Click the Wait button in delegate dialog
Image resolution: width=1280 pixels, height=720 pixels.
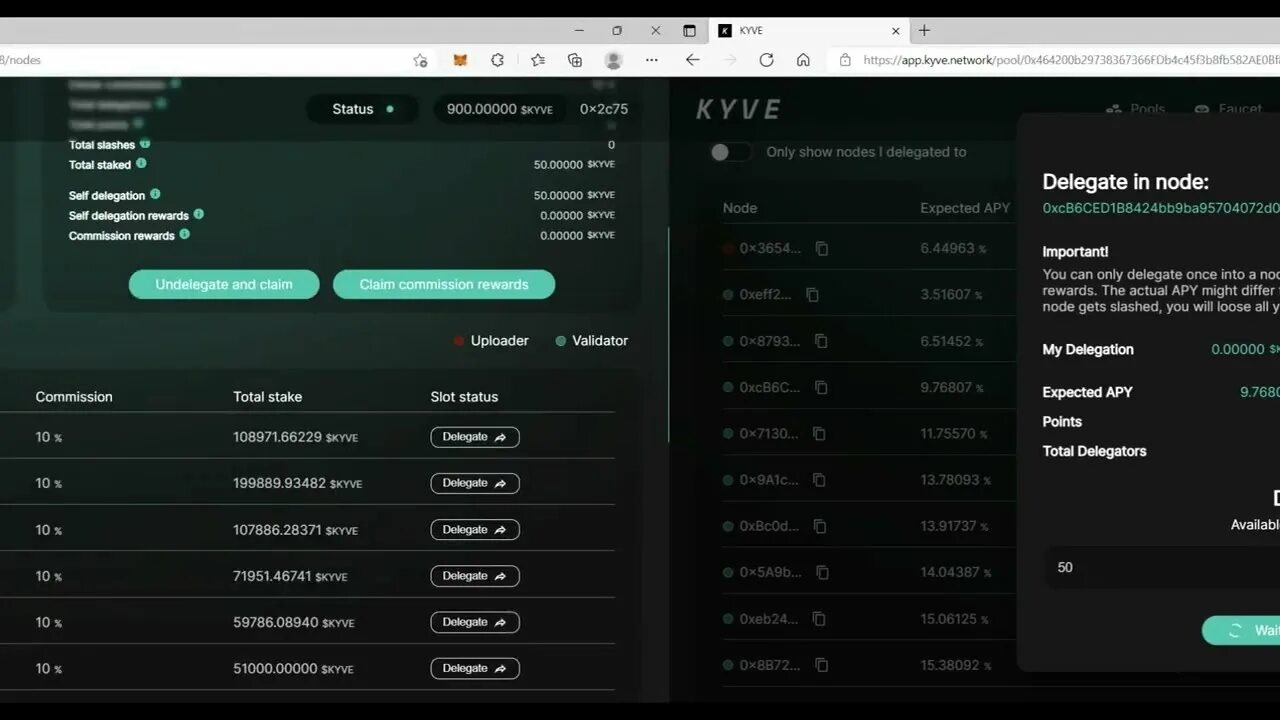click(x=1241, y=630)
